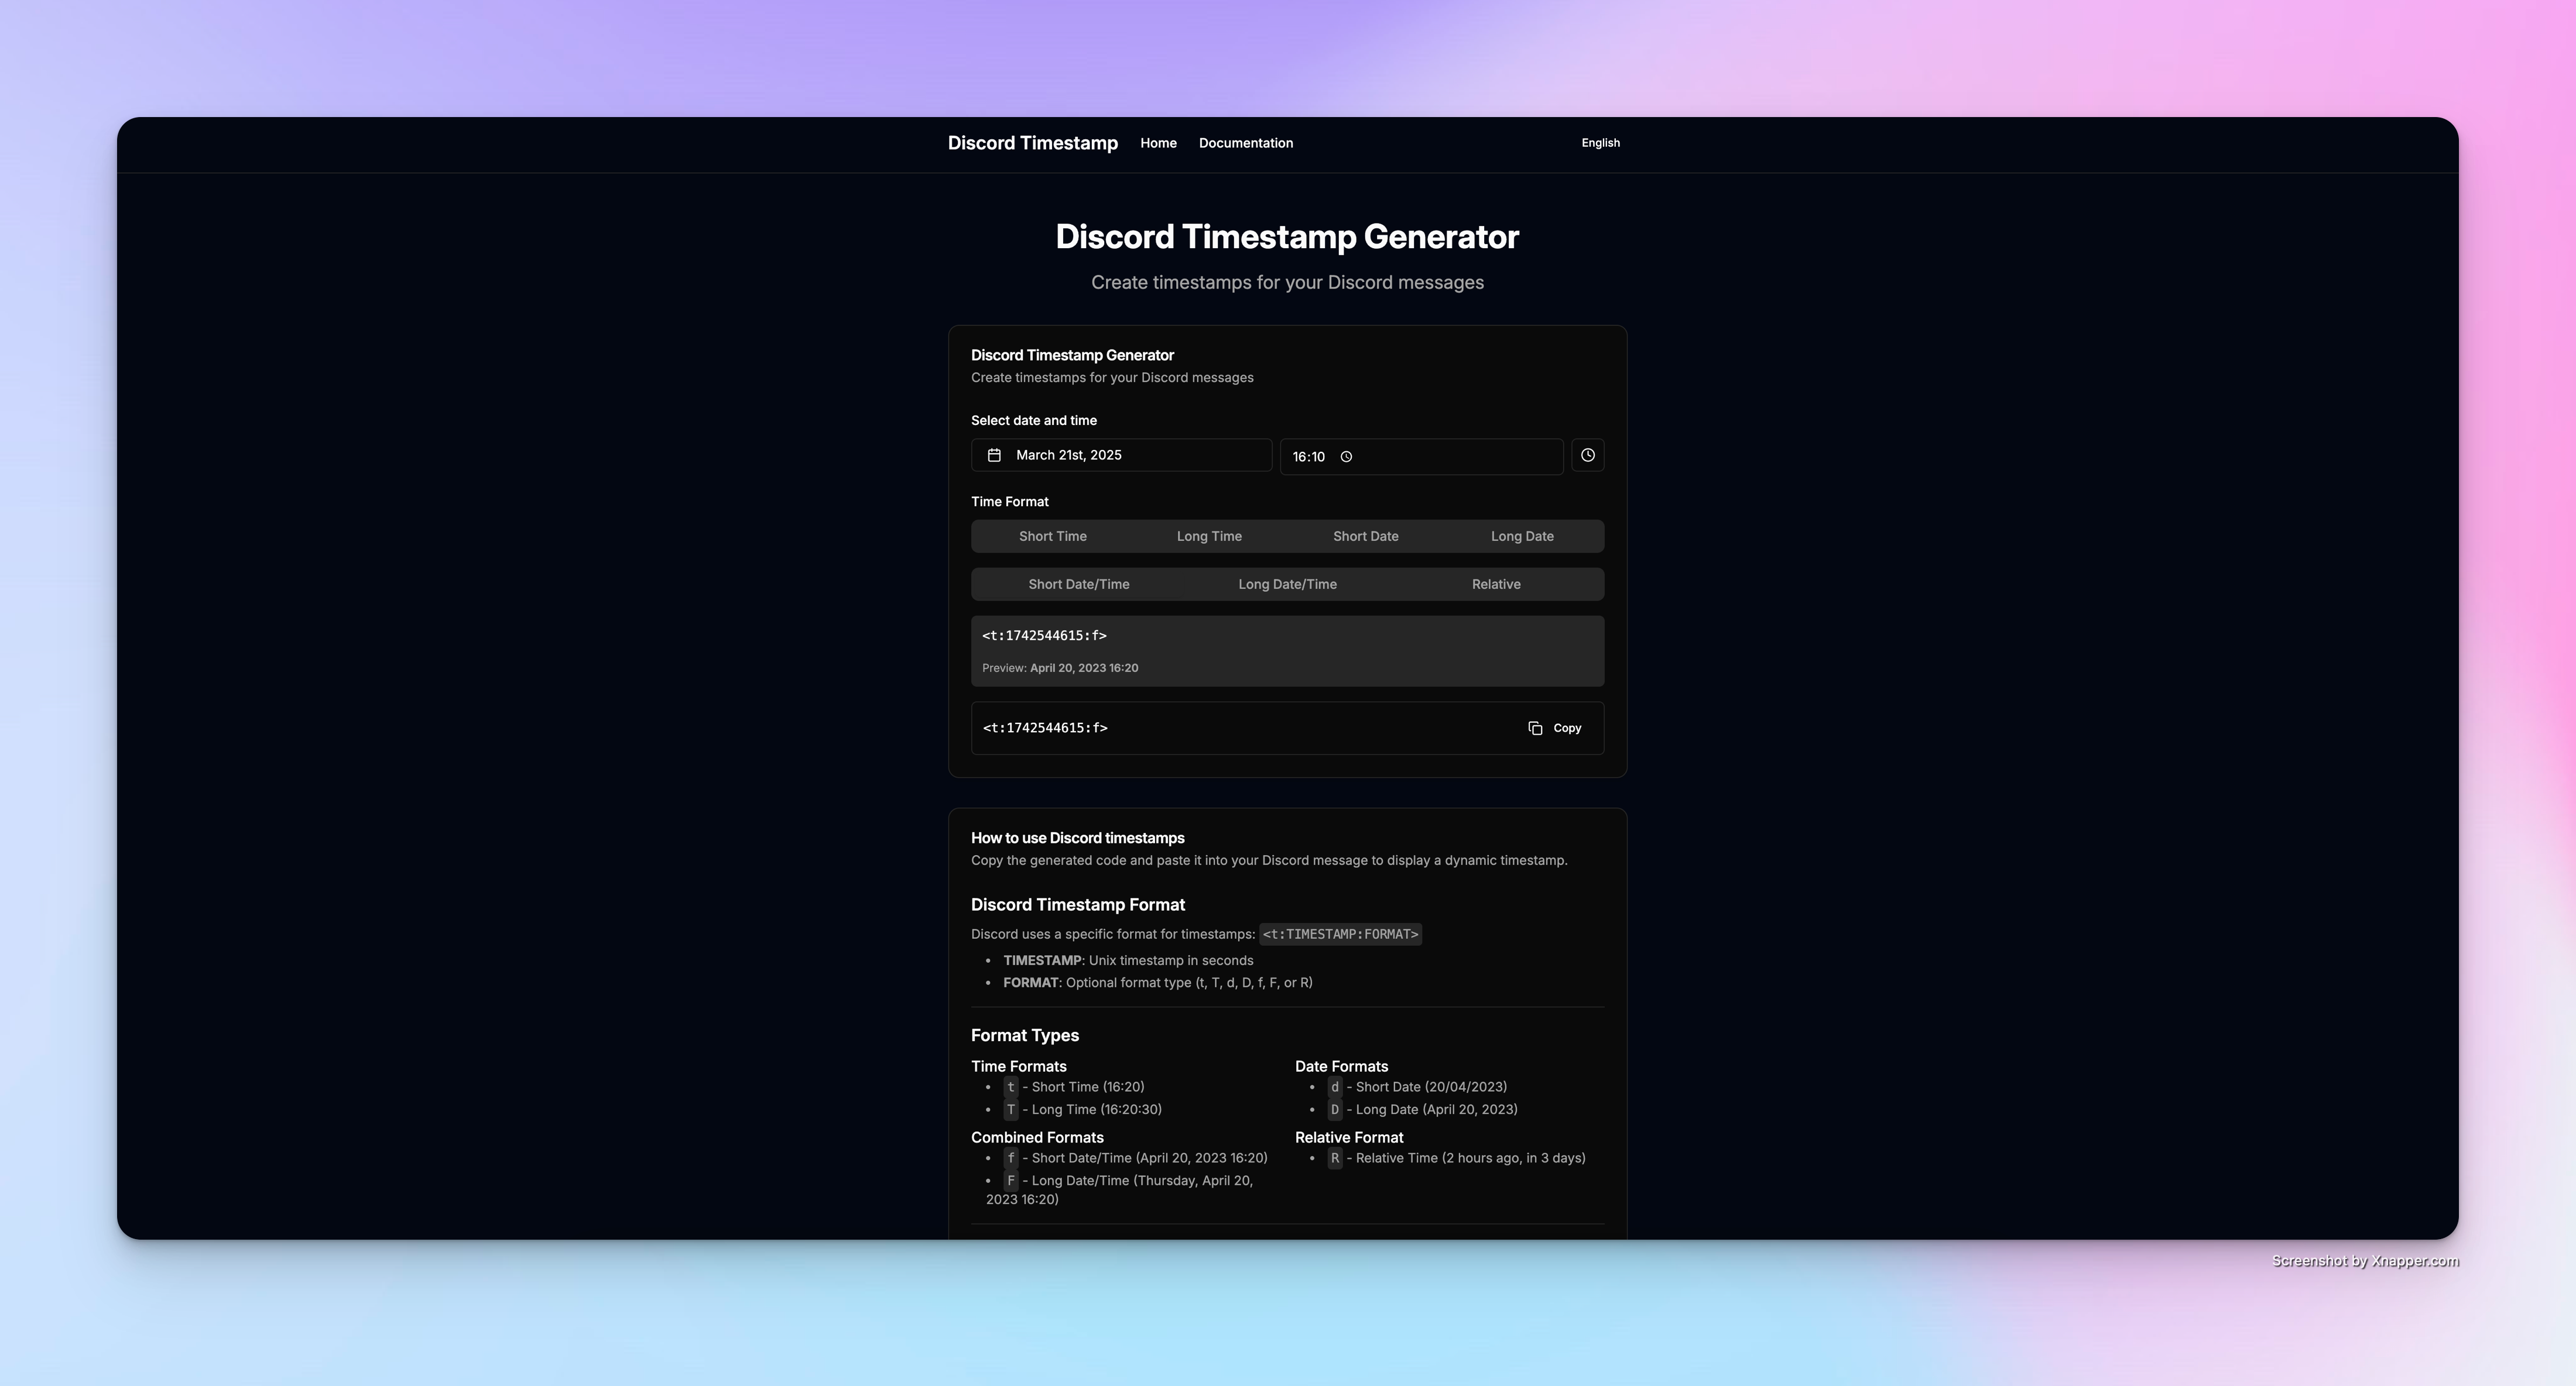
Task: Click the timestamp code in preview box
Action: tap(1044, 636)
